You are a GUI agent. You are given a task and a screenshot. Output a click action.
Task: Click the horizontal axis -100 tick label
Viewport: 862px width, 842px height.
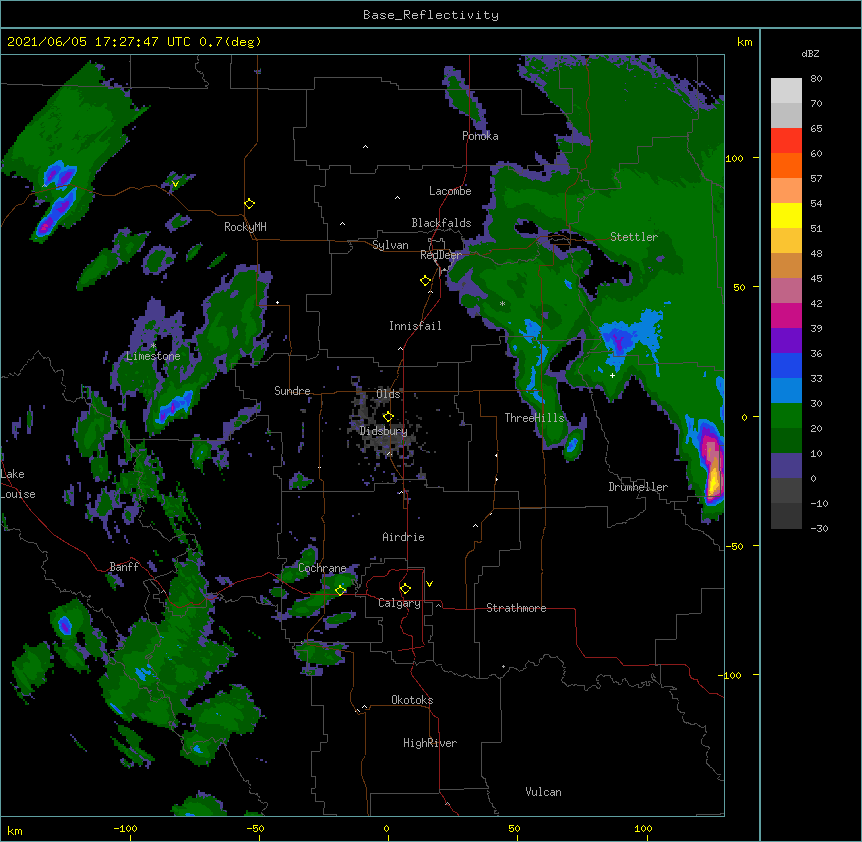125,828
